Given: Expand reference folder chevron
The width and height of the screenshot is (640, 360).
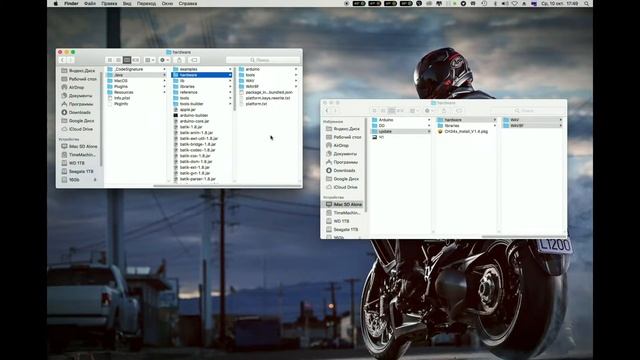Looking at the screenshot, I should (x=230, y=92).
